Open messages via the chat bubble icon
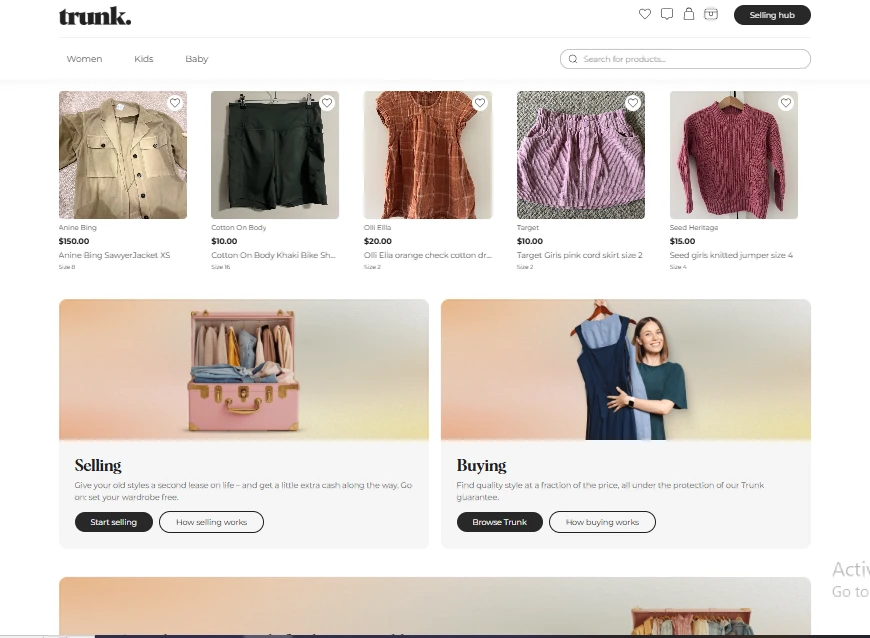 [666, 14]
